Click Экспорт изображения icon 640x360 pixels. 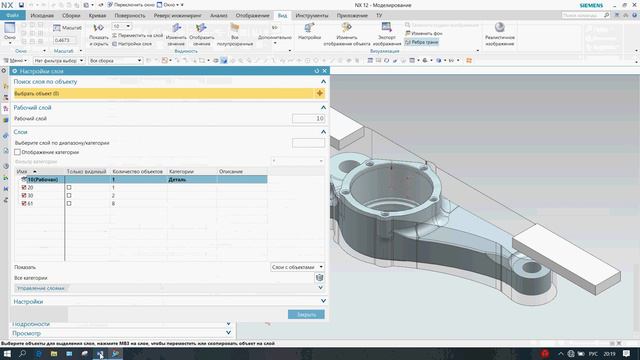(387, 27)
